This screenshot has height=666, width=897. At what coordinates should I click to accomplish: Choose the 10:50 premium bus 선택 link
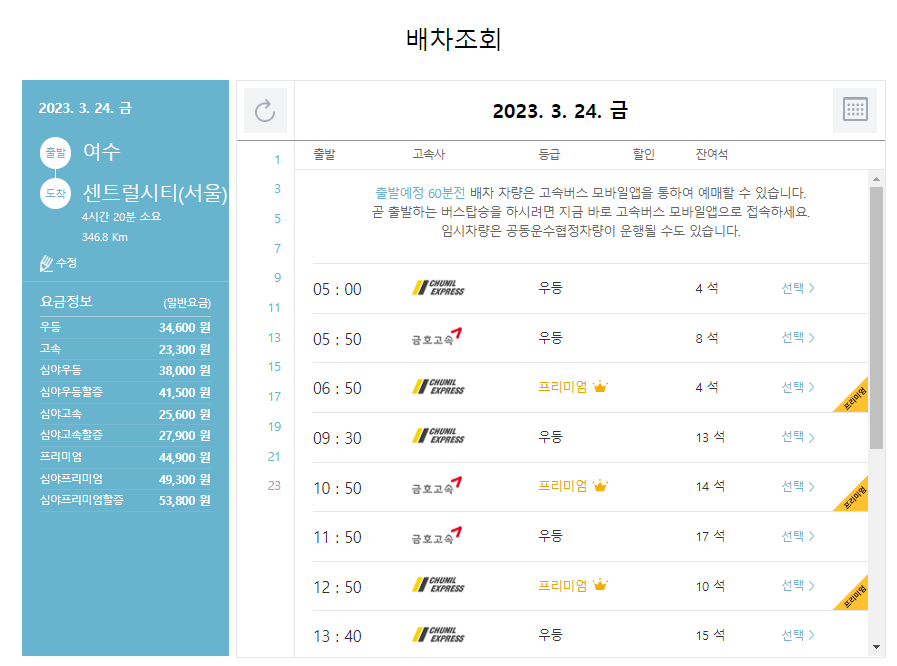[797, 486]
